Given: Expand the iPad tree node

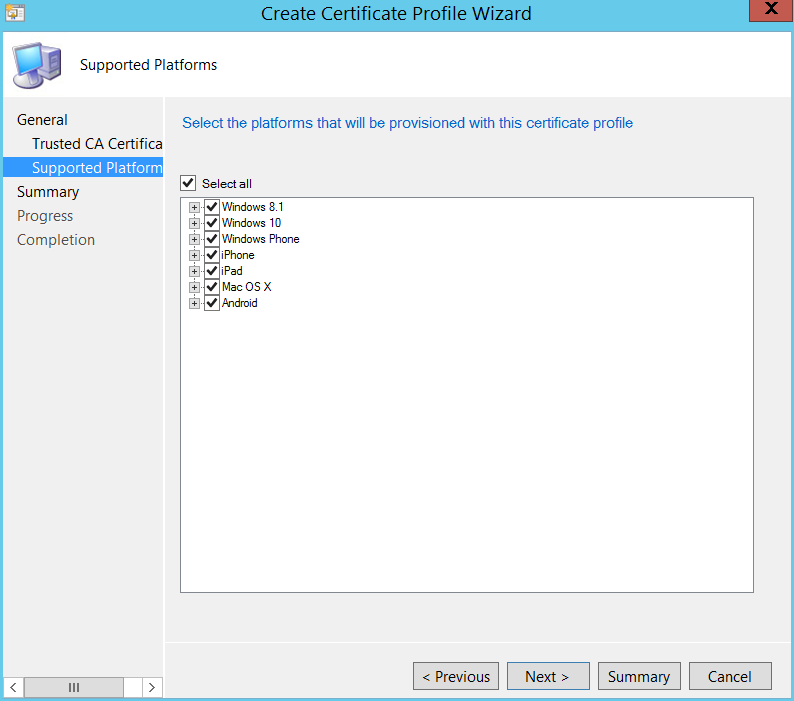Looking at the screenshot, I should (194, 271).
